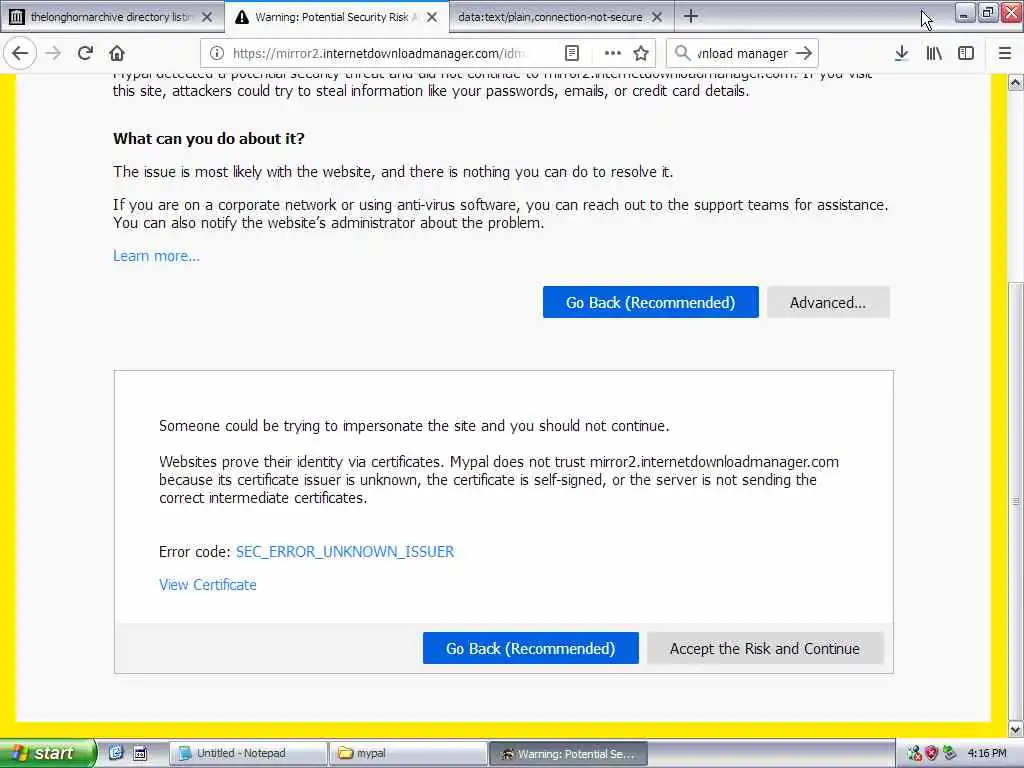This screenshot has height=768, width=1024.
Task: Switch to thelonghornarchive directory listing tab
Action: 112,17
